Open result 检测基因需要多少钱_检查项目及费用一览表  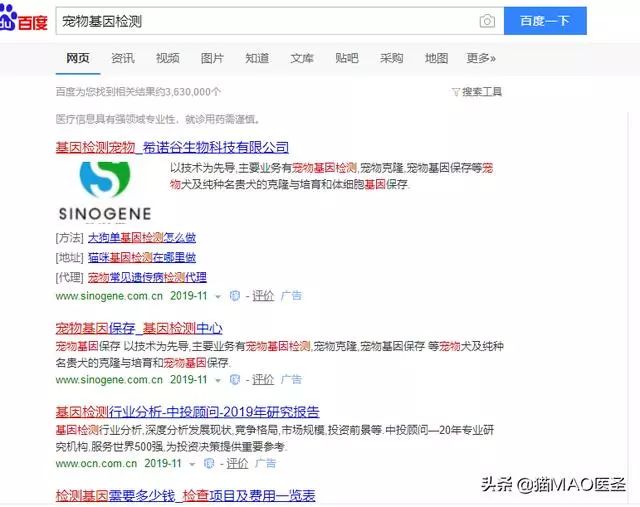pos(186,496)
